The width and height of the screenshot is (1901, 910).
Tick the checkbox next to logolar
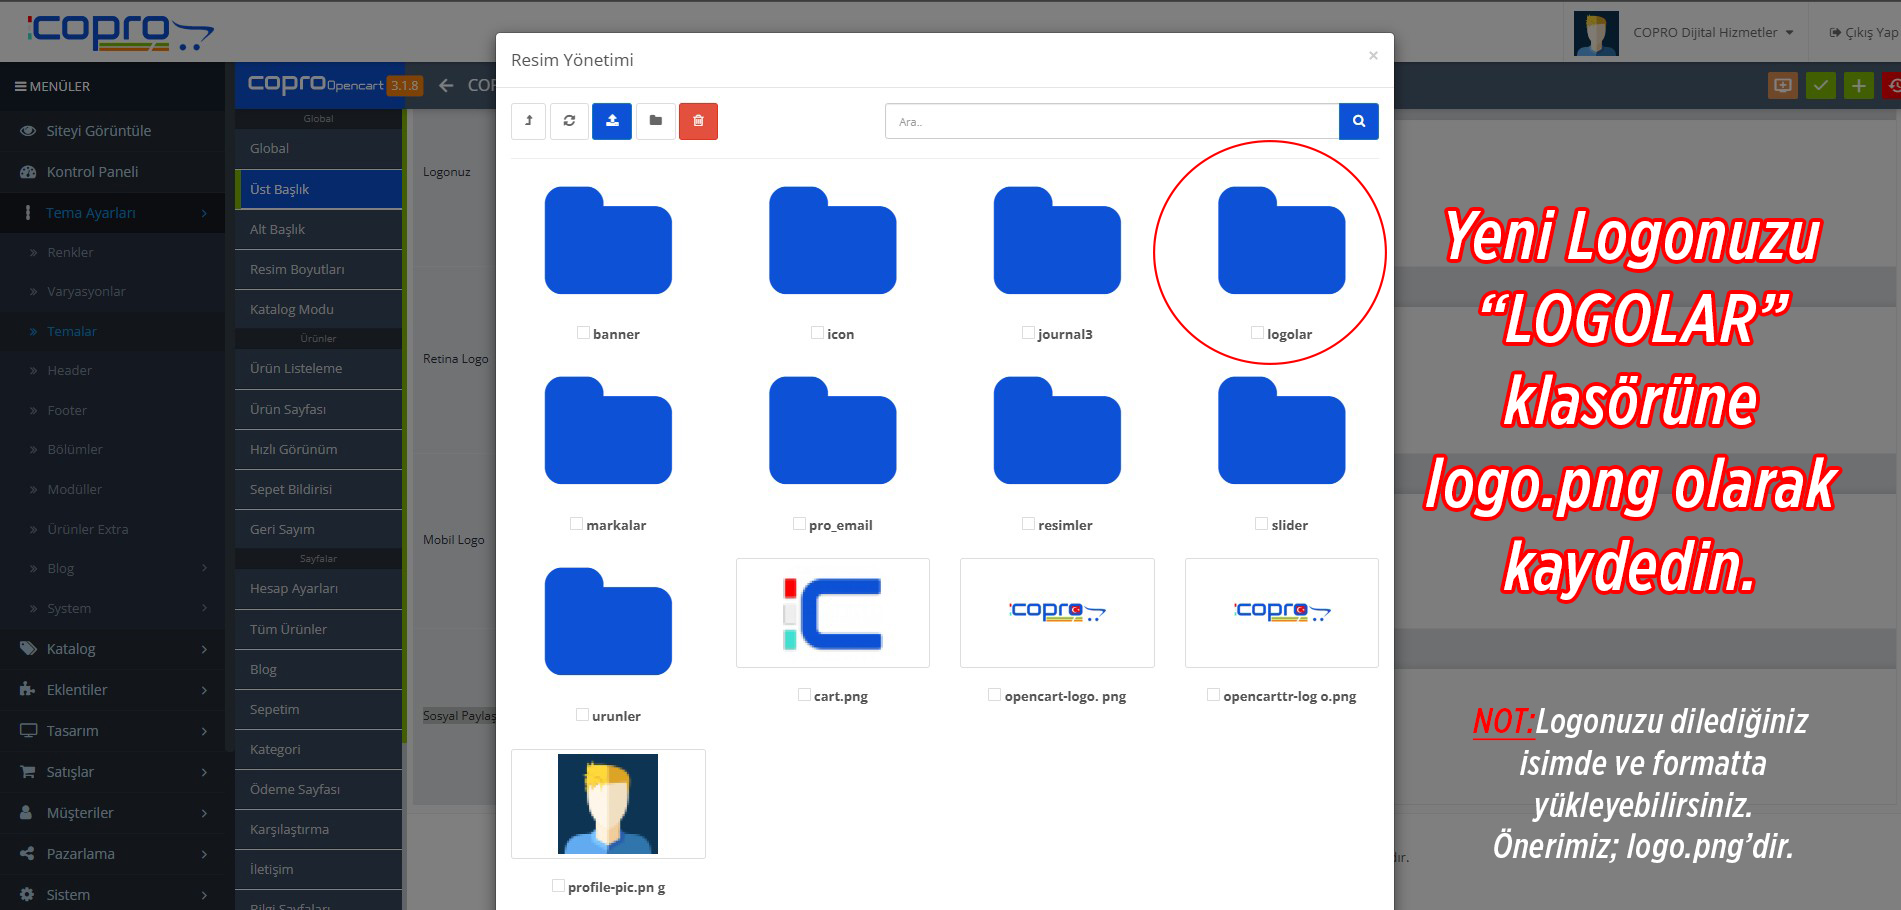pyautogui.click(x=1257, y=333)
